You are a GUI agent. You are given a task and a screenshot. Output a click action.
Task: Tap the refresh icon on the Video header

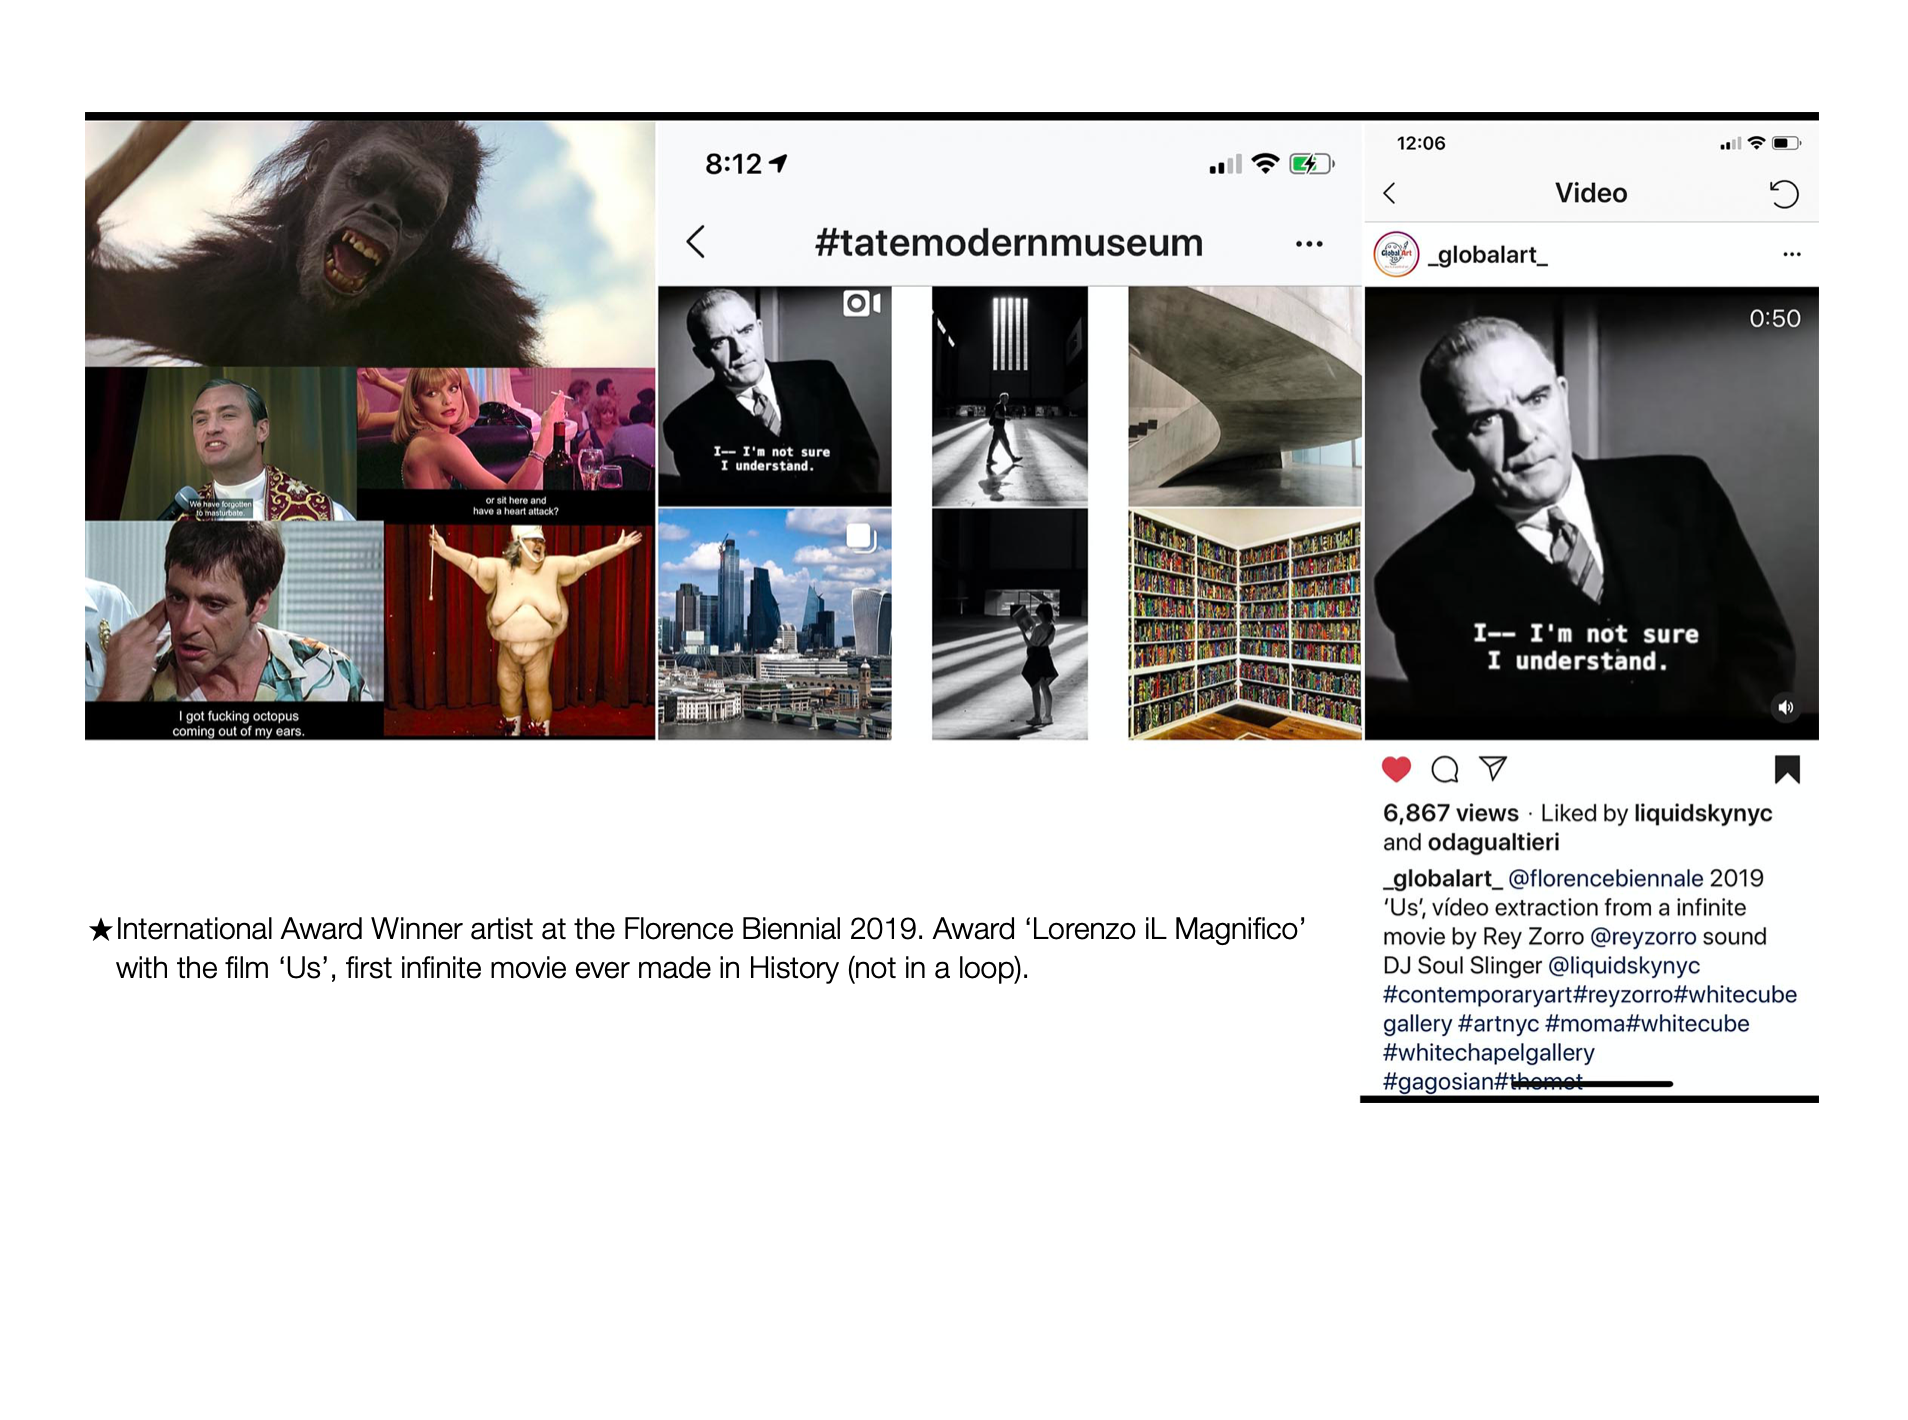point(1783,194)
